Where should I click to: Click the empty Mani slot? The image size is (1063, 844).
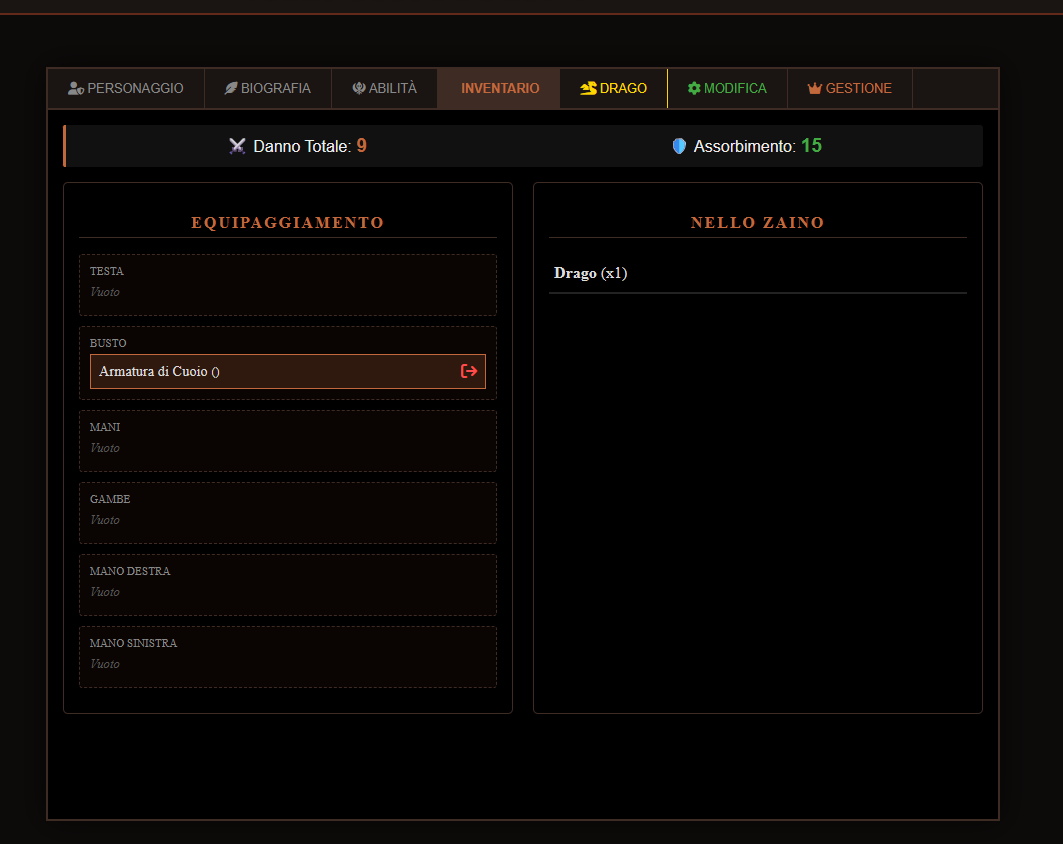click(287, 441)
